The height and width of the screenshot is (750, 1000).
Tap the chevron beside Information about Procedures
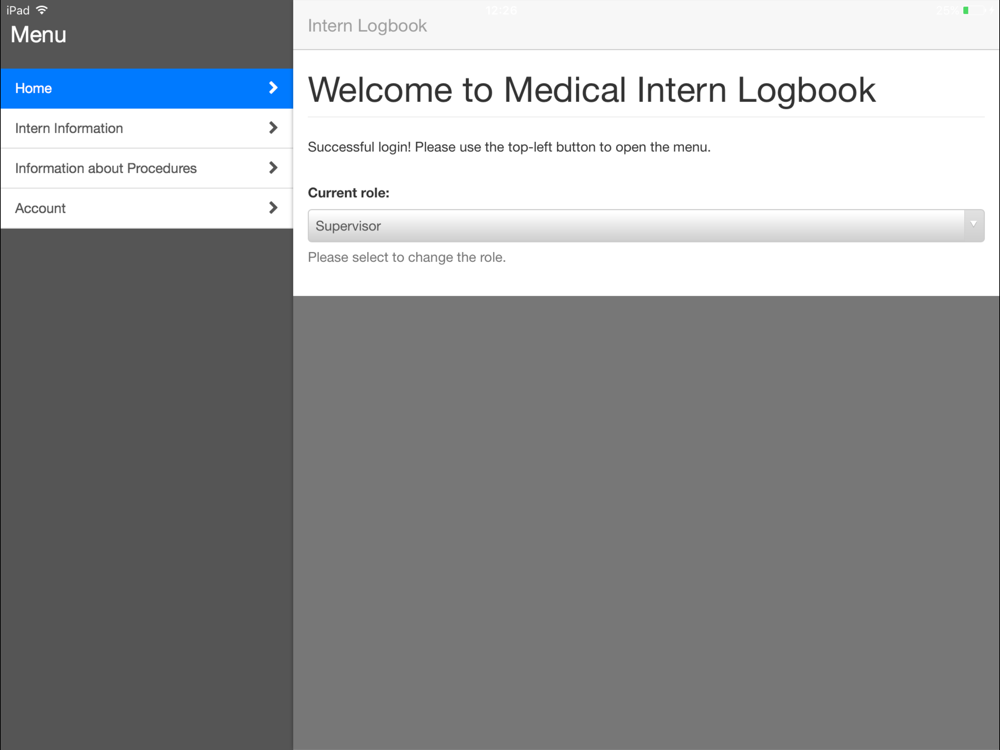273,168
